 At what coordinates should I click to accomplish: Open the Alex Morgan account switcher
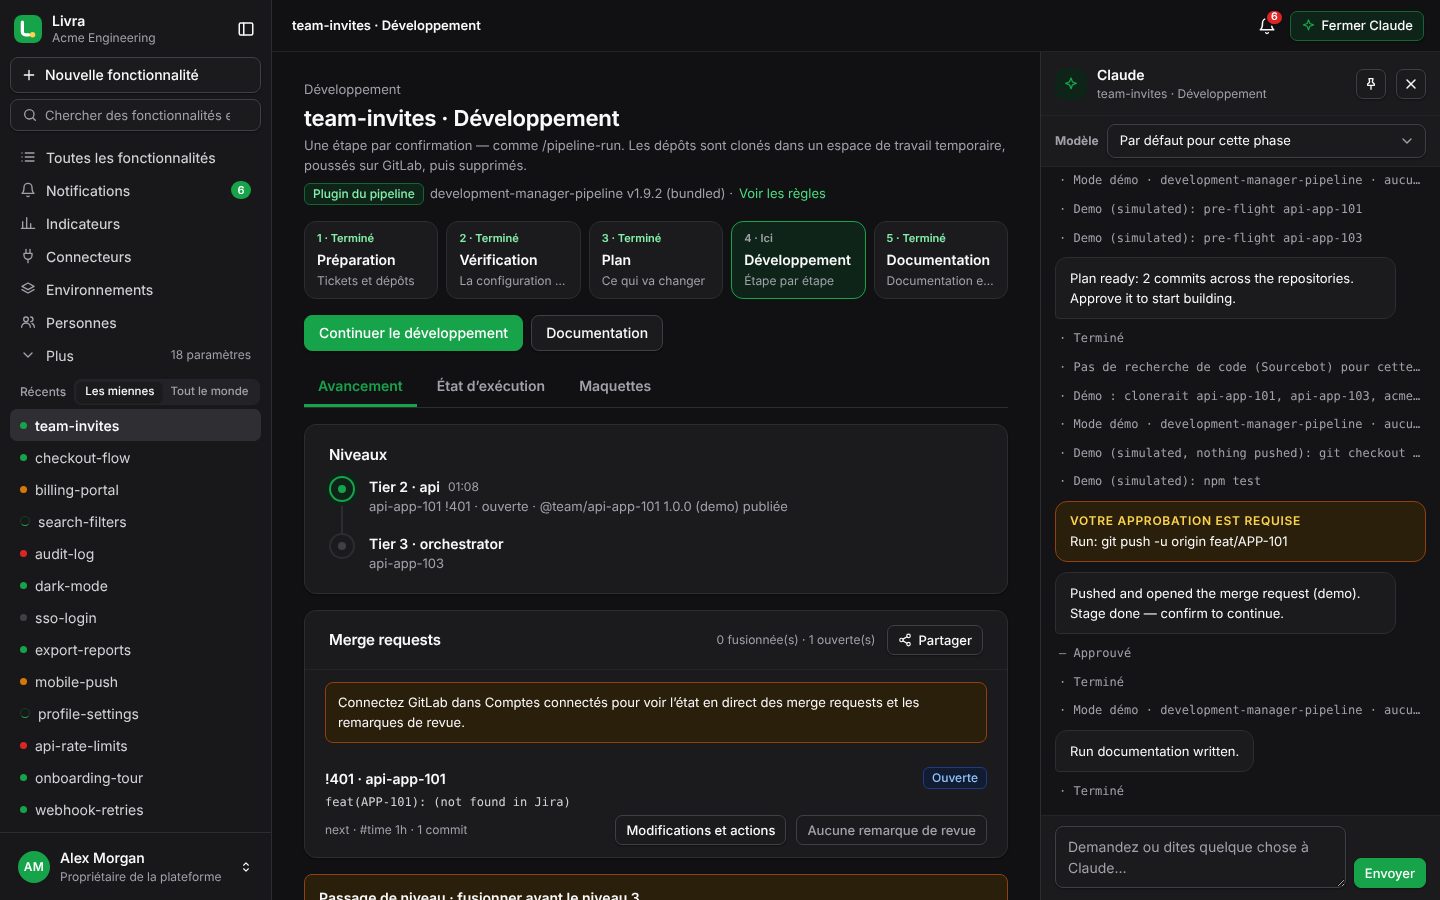point(136,867)
